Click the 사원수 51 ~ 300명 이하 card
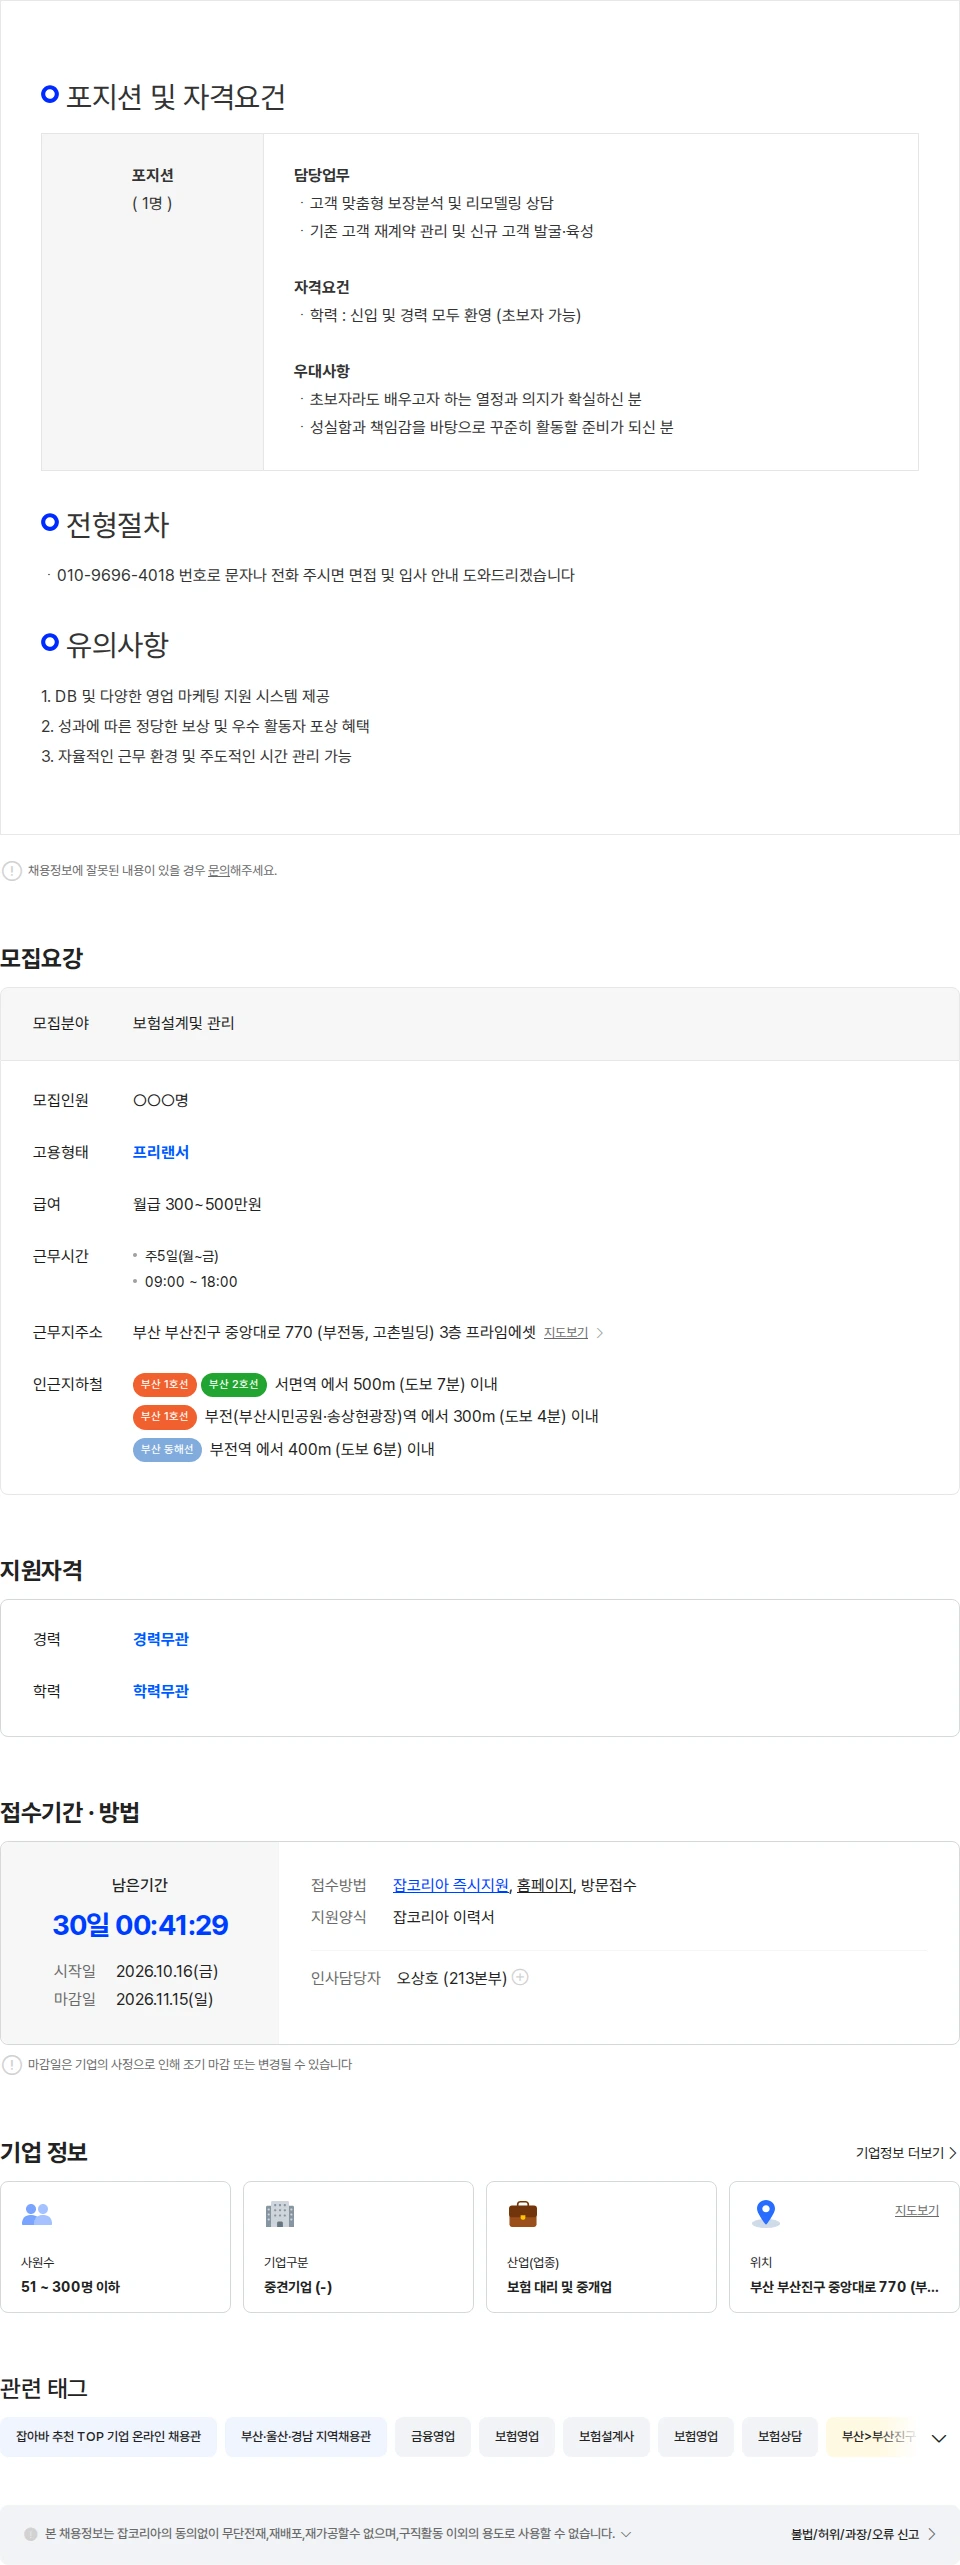Viewport: 960px width, 2565px height. tap(116, 2247)
